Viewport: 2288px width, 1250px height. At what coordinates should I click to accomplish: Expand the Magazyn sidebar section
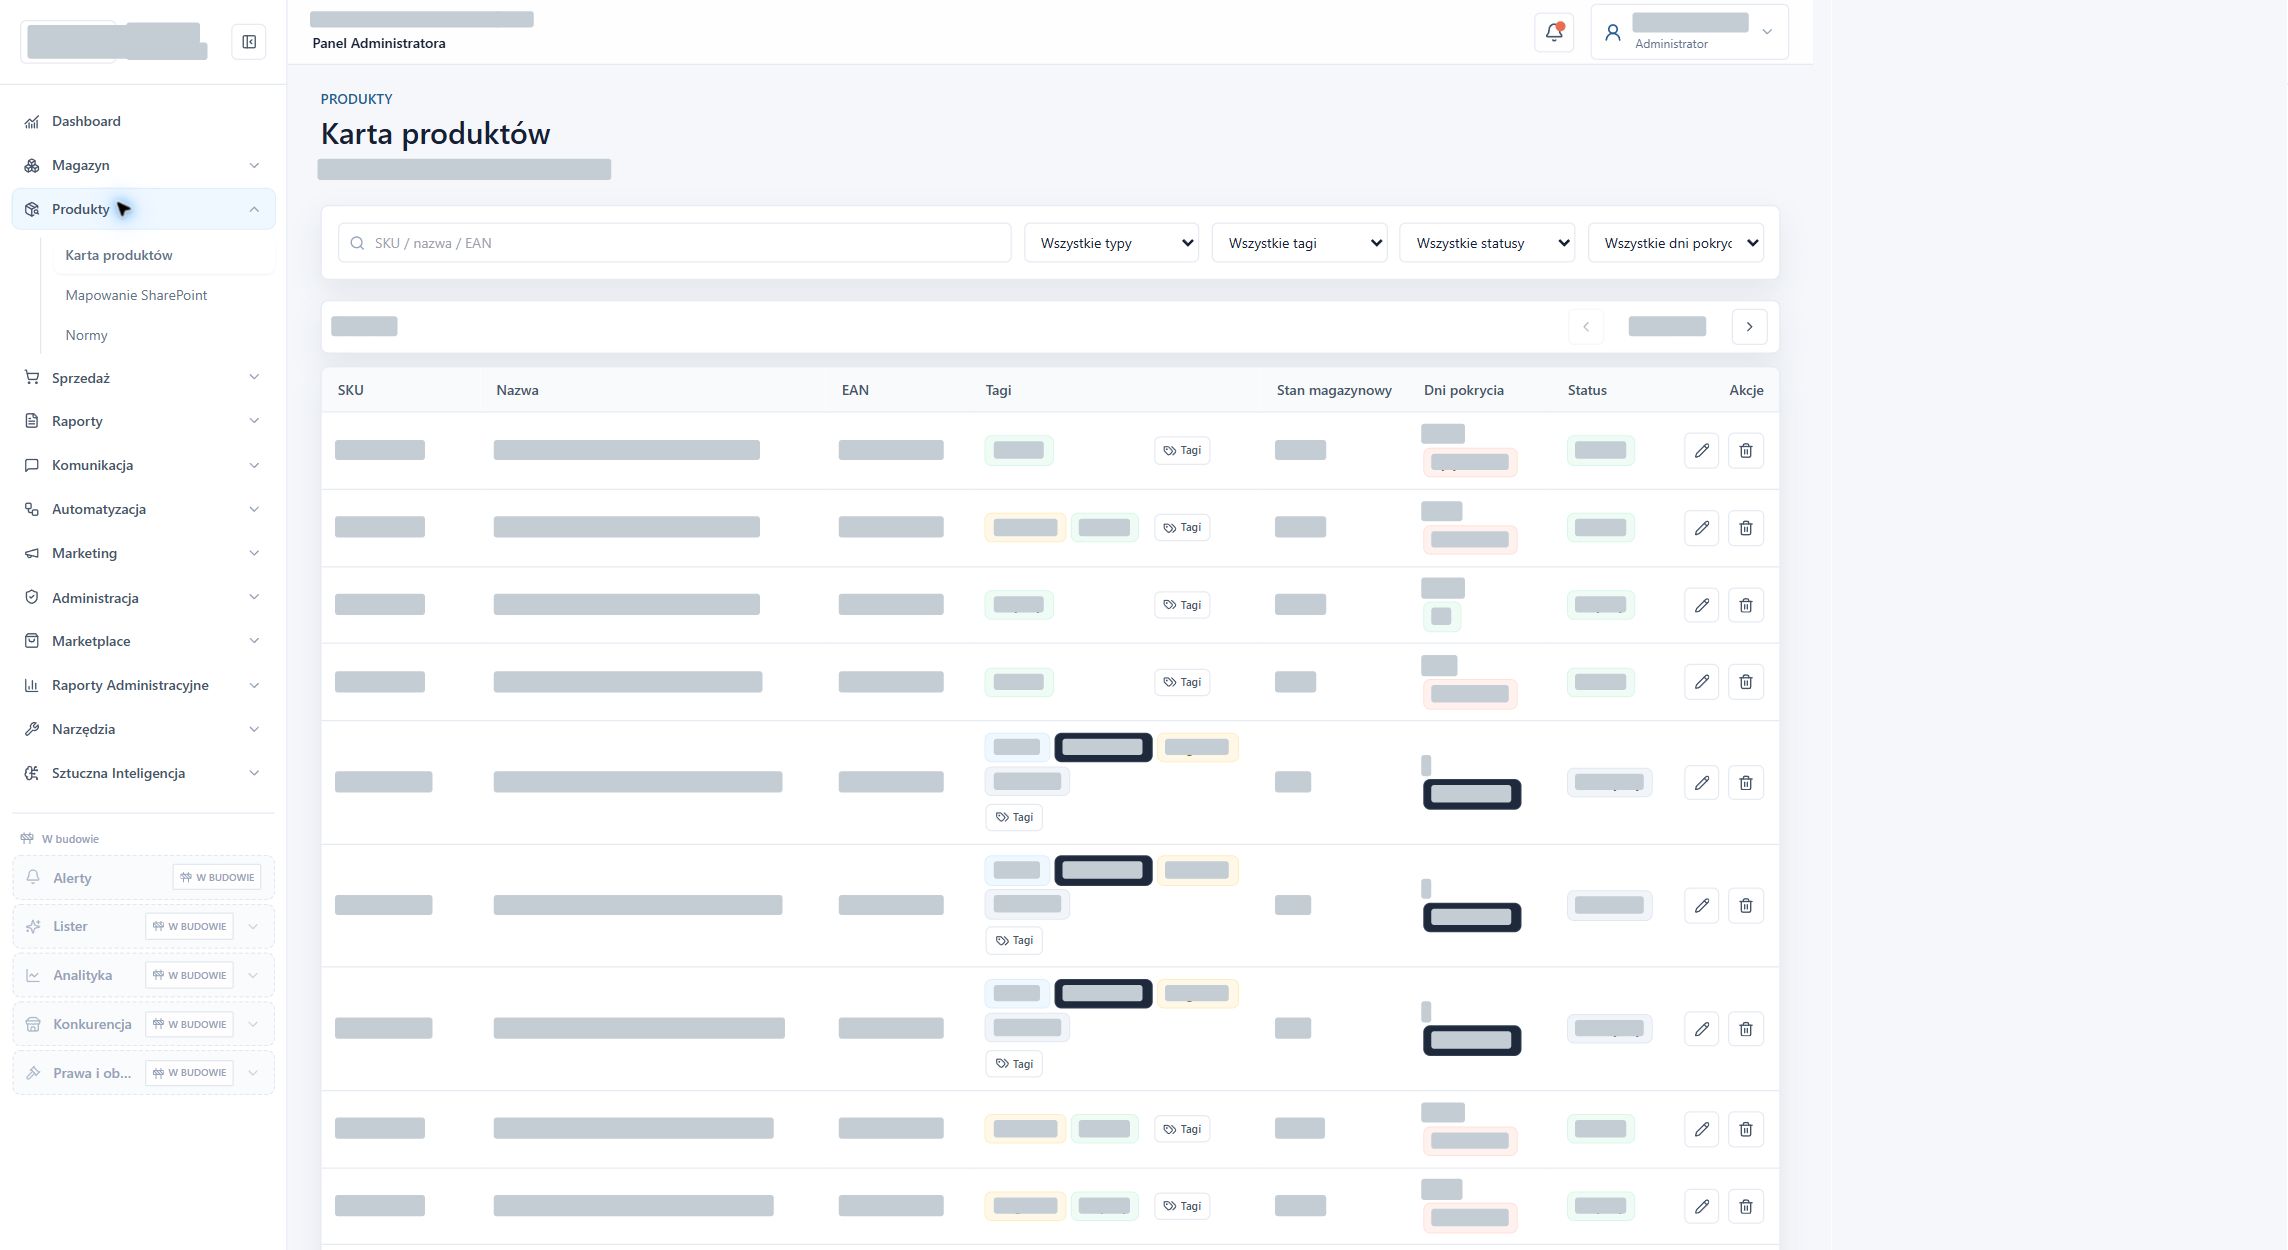[143, 165]
